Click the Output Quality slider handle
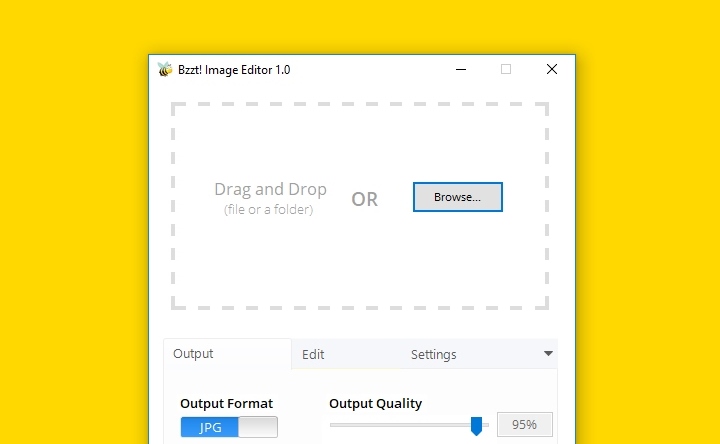Image resolution: width=720 pixels, height=444 pixels. click(x=477, y=426)
